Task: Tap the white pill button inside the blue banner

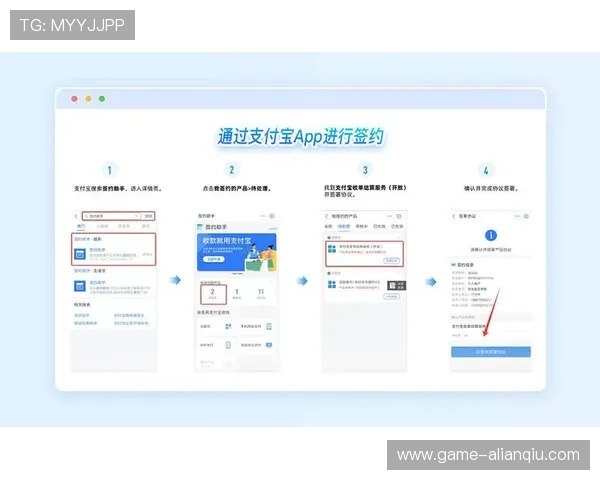Action: 214,259
